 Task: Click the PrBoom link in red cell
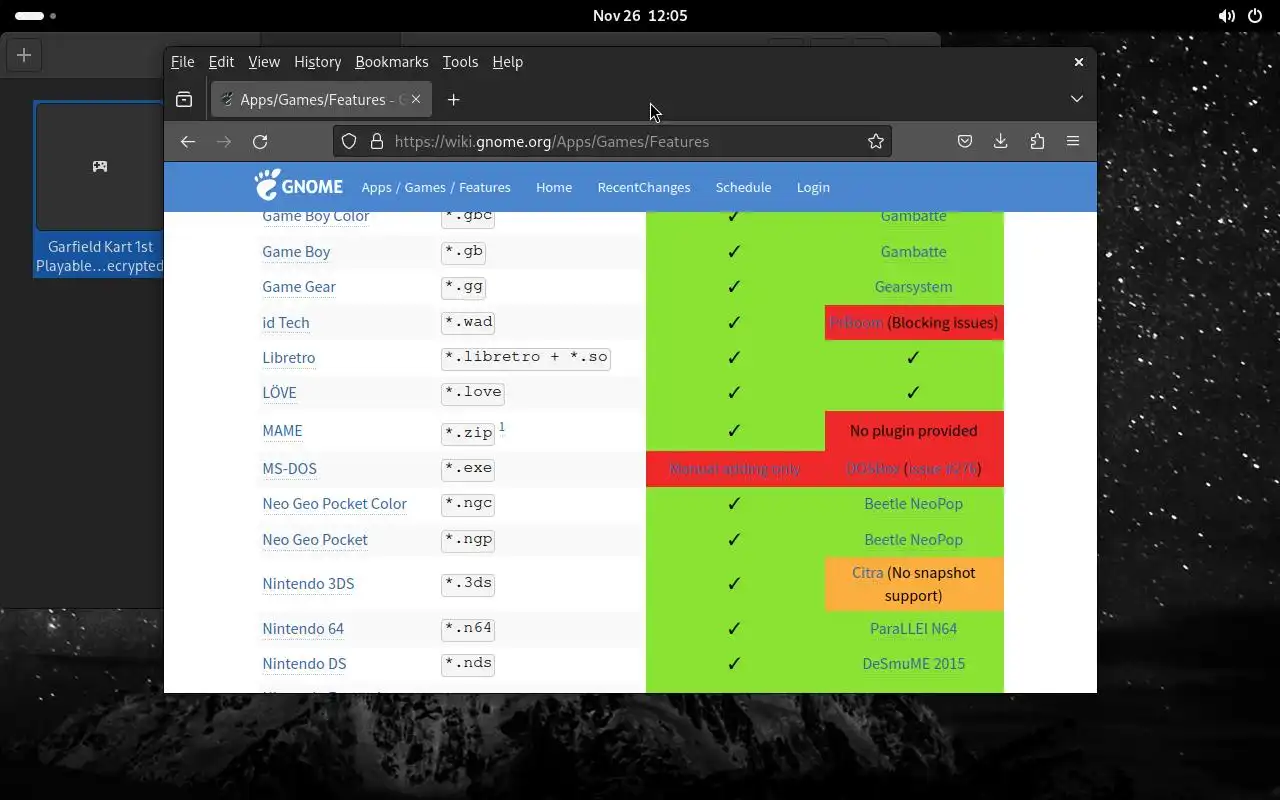click(856, 323)
